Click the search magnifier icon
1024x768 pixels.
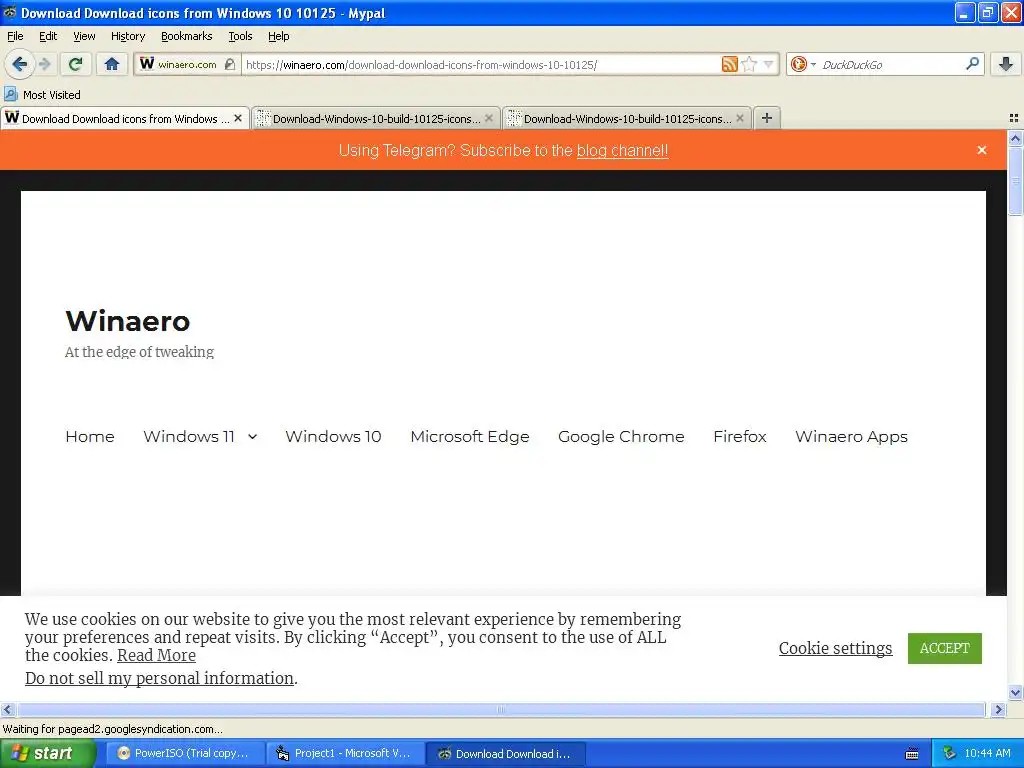[x=972, y=64]
